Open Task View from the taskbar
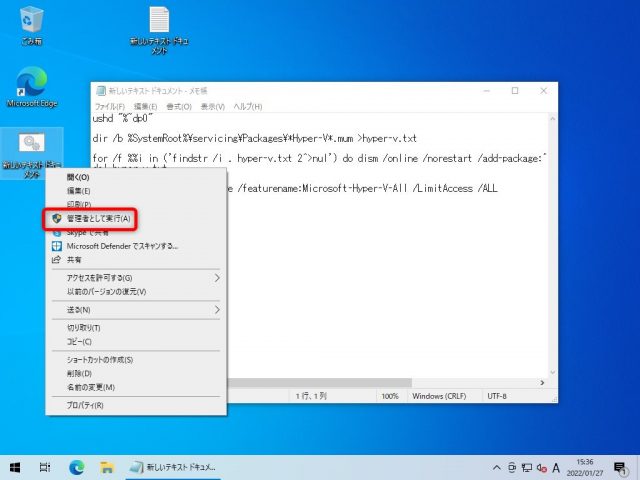The height and width of the screenshot is (480, 640). (45, 467)
